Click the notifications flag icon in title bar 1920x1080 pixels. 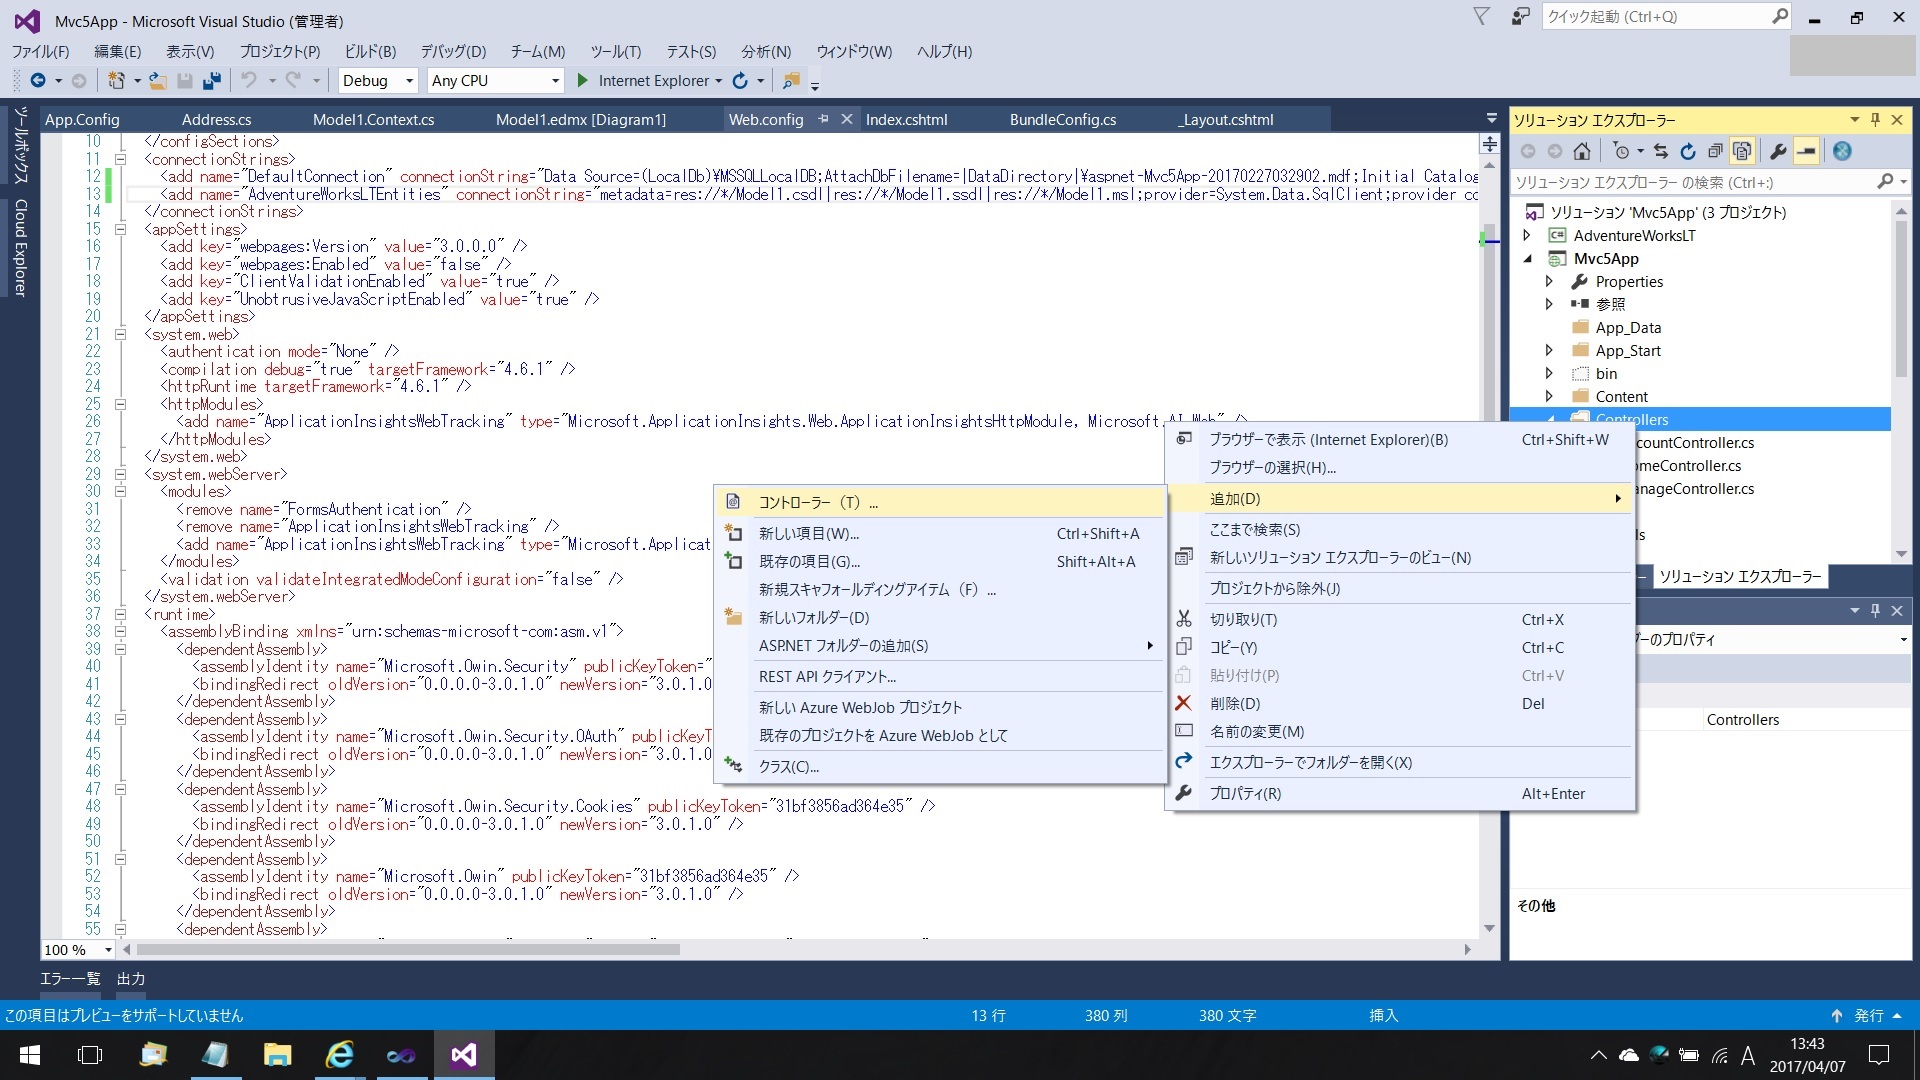pos(1482,16)
